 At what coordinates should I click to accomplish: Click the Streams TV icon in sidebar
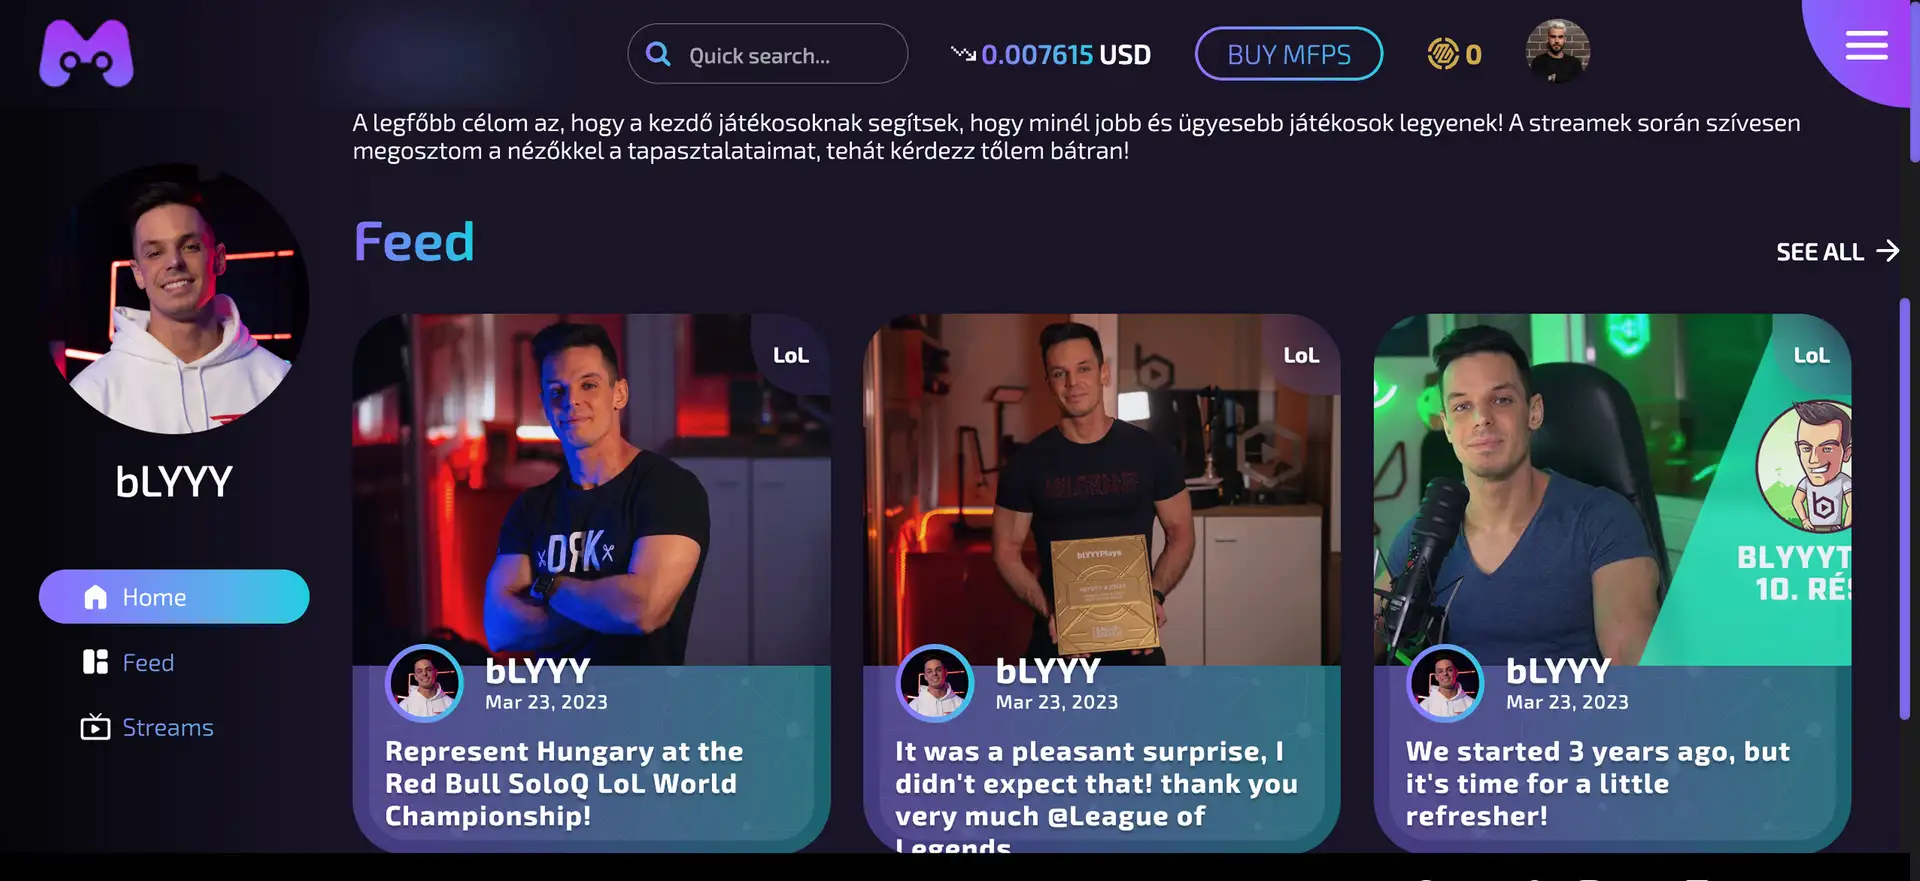(x=95, y=727)
